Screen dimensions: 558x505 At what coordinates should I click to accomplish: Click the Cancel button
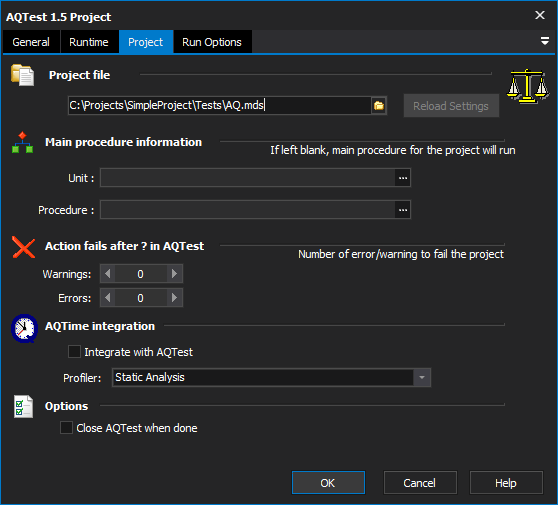pos(420,483)
